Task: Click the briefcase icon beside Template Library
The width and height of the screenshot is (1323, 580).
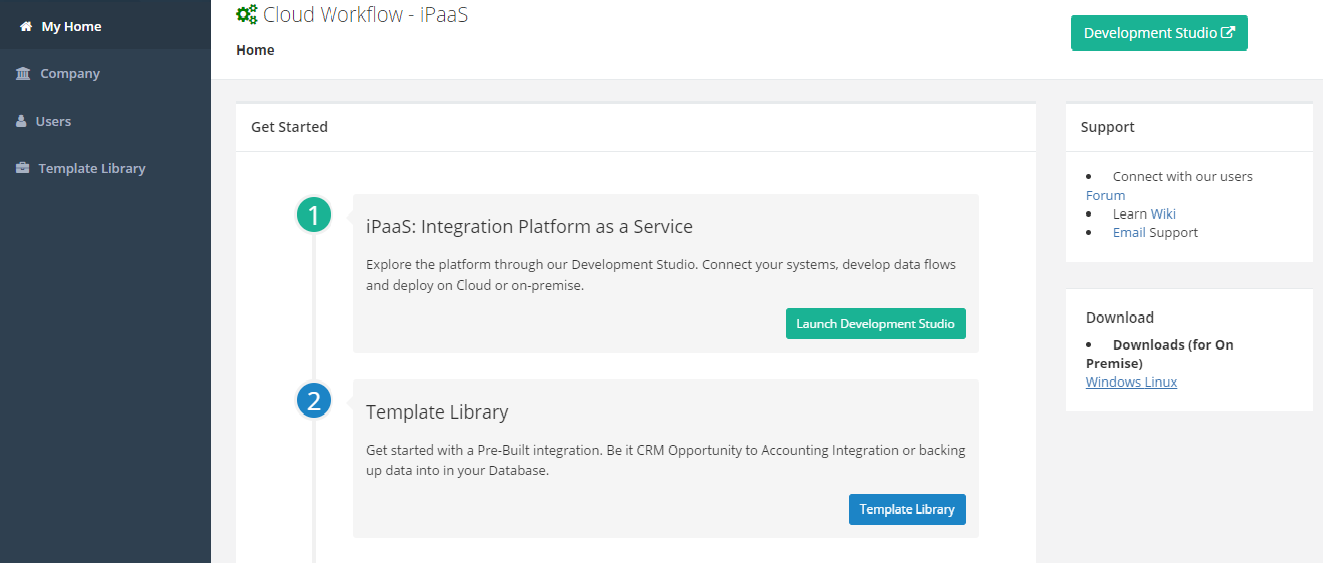Action: (23, 168)
